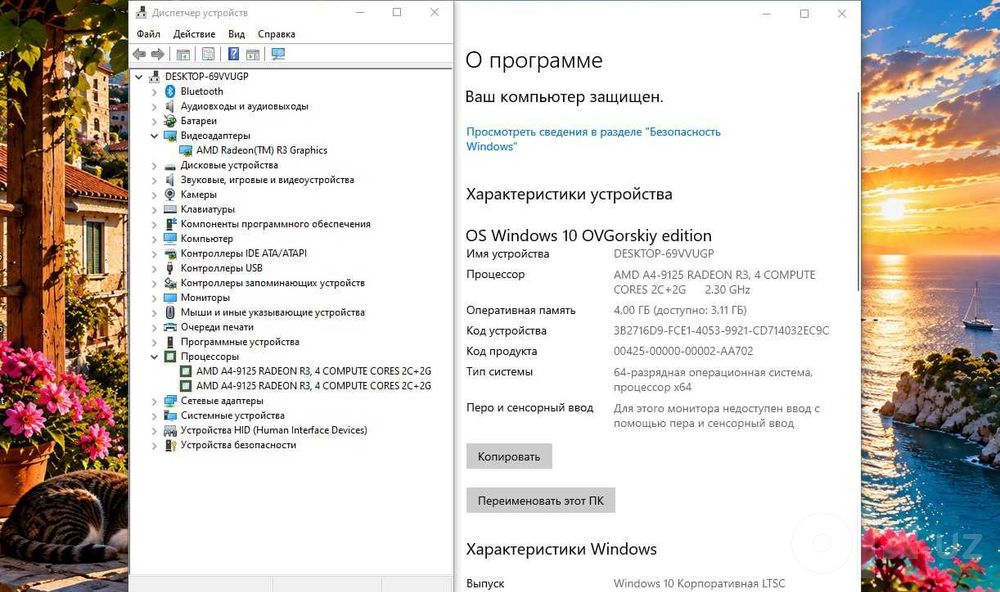Click the About window vertical scrollbar
Viewport: 1000px width, 592px height.
pyautogui.click(x=858, y=191)
